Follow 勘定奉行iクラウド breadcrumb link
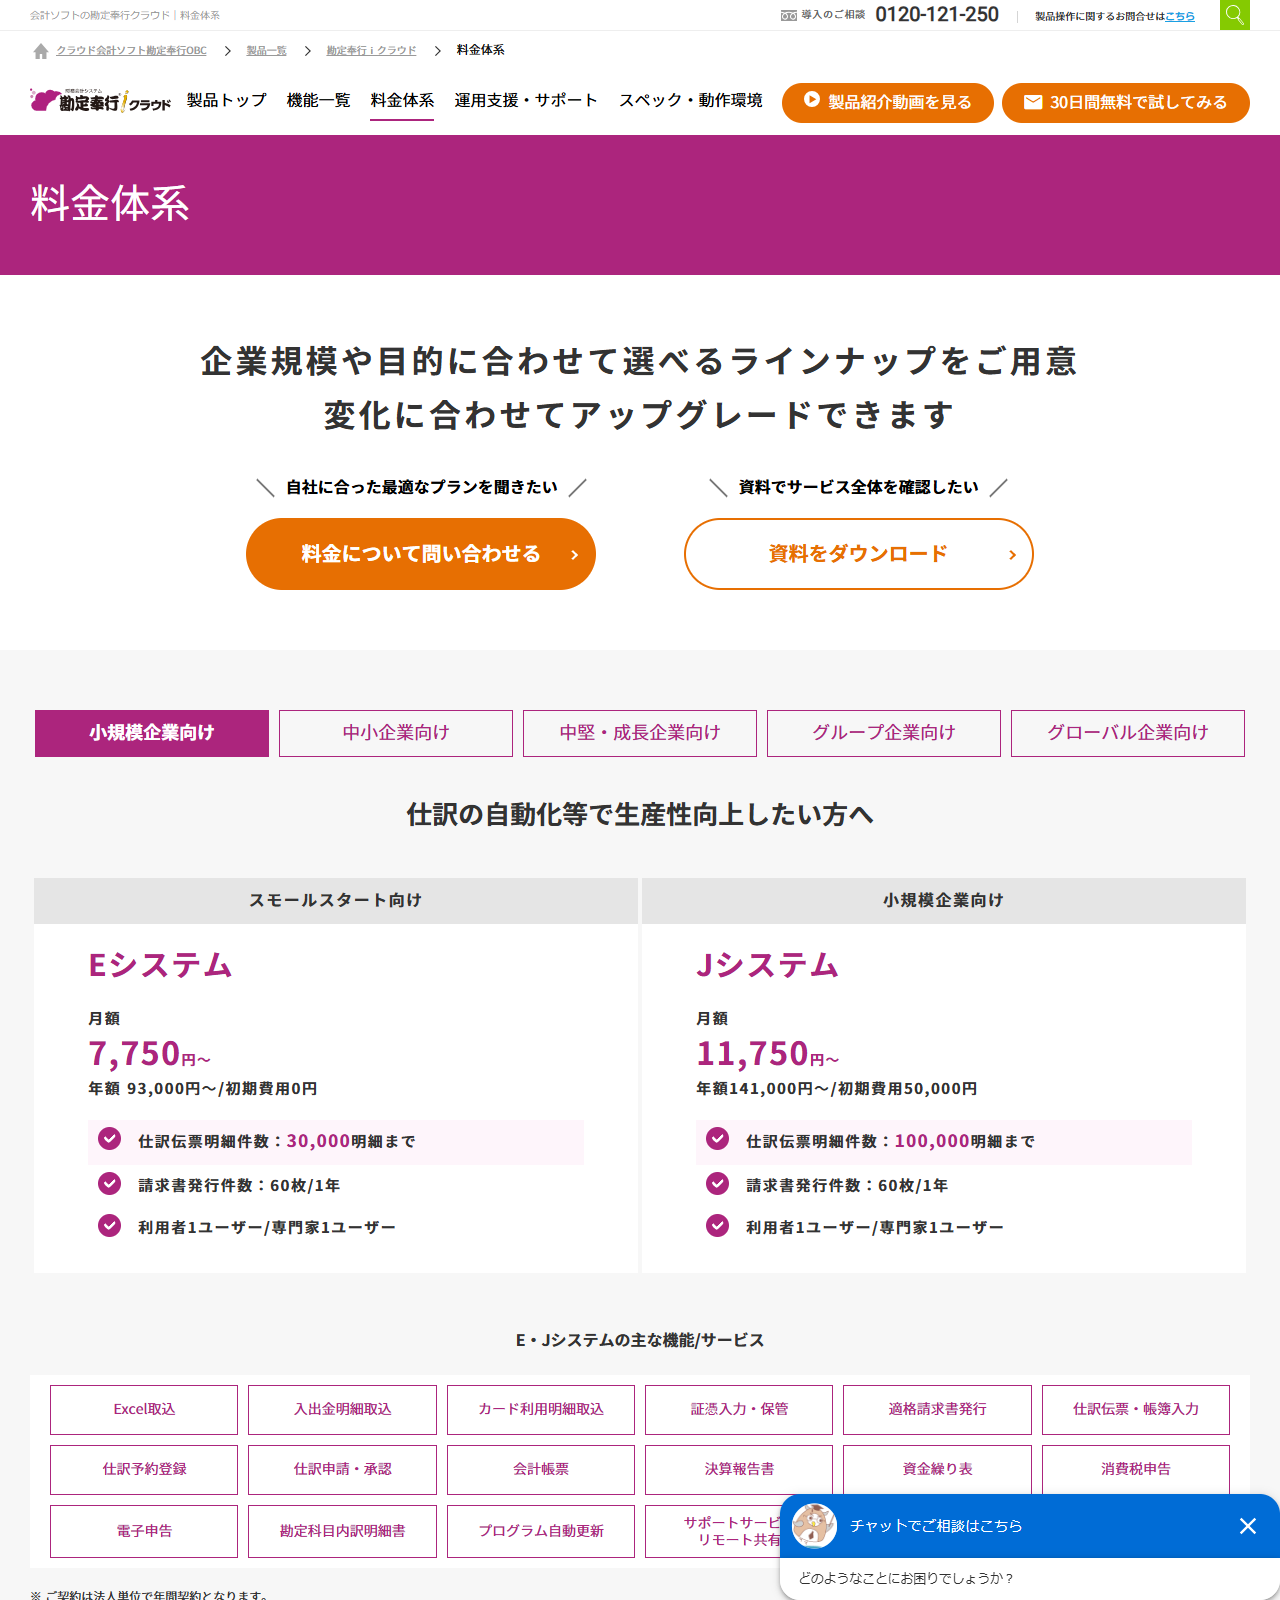The width and height of the screenshot is (1280, 1600). (x=372, y=50)
